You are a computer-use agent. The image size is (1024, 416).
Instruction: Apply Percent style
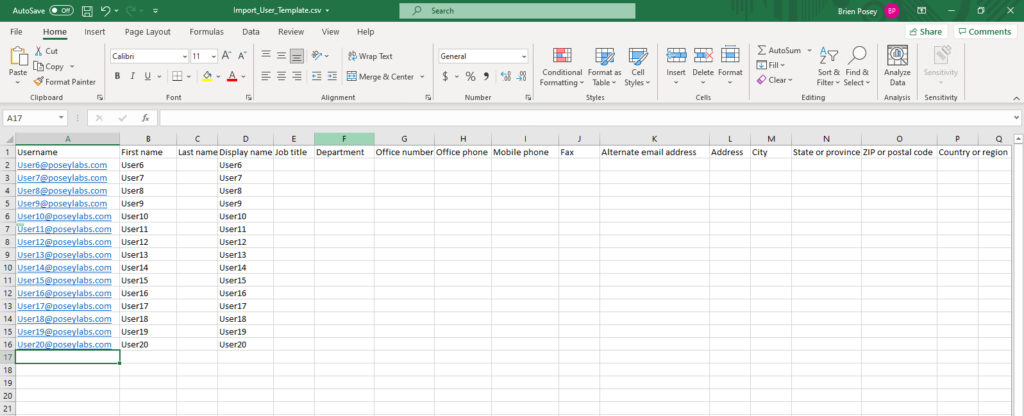[x=470, y=76]
